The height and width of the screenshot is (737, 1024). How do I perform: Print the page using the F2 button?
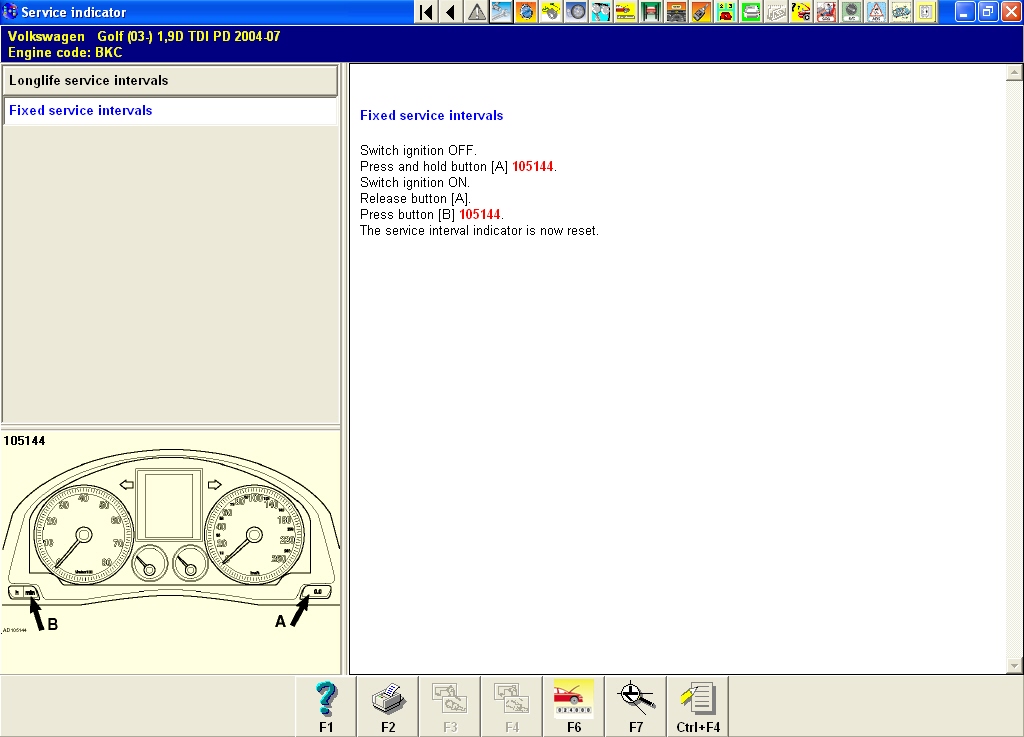[x=388, y=706]
